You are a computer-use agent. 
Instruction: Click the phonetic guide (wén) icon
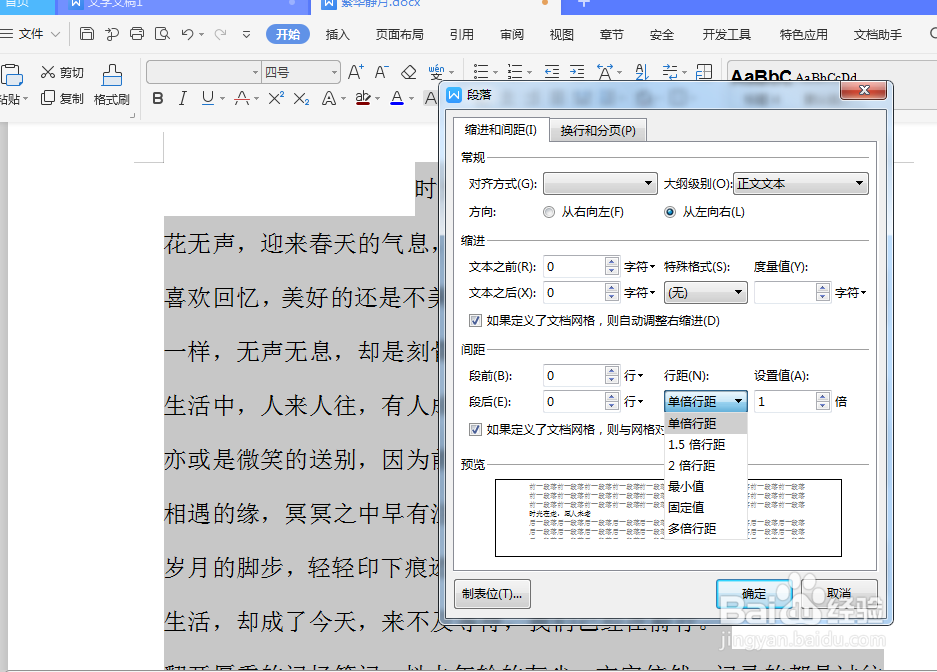436,72
